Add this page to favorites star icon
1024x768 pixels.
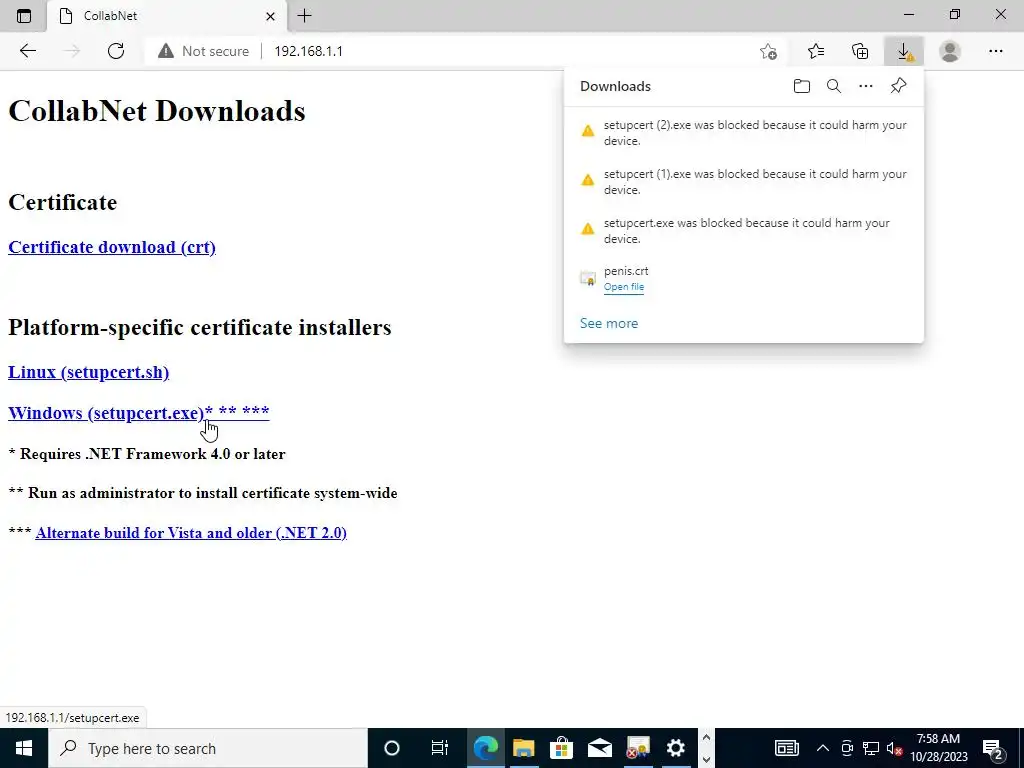click(x=769, y=51)
